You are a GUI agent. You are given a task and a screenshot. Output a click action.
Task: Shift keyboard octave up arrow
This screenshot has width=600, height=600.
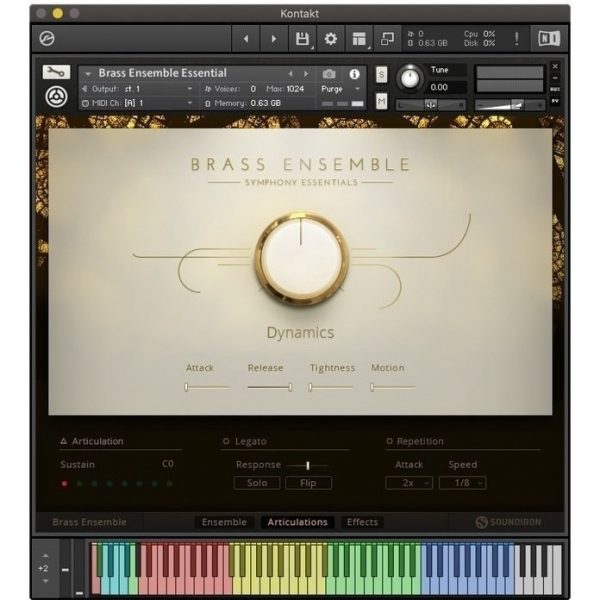click(46, 555)
